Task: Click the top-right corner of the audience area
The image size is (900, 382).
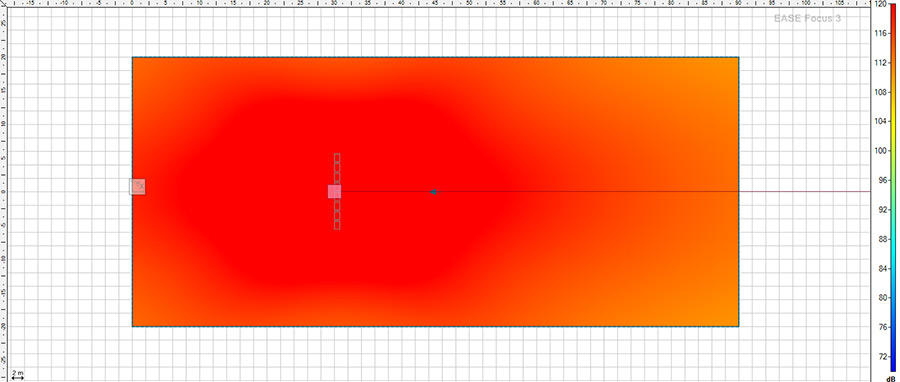Action: click(x=739, y=57)
